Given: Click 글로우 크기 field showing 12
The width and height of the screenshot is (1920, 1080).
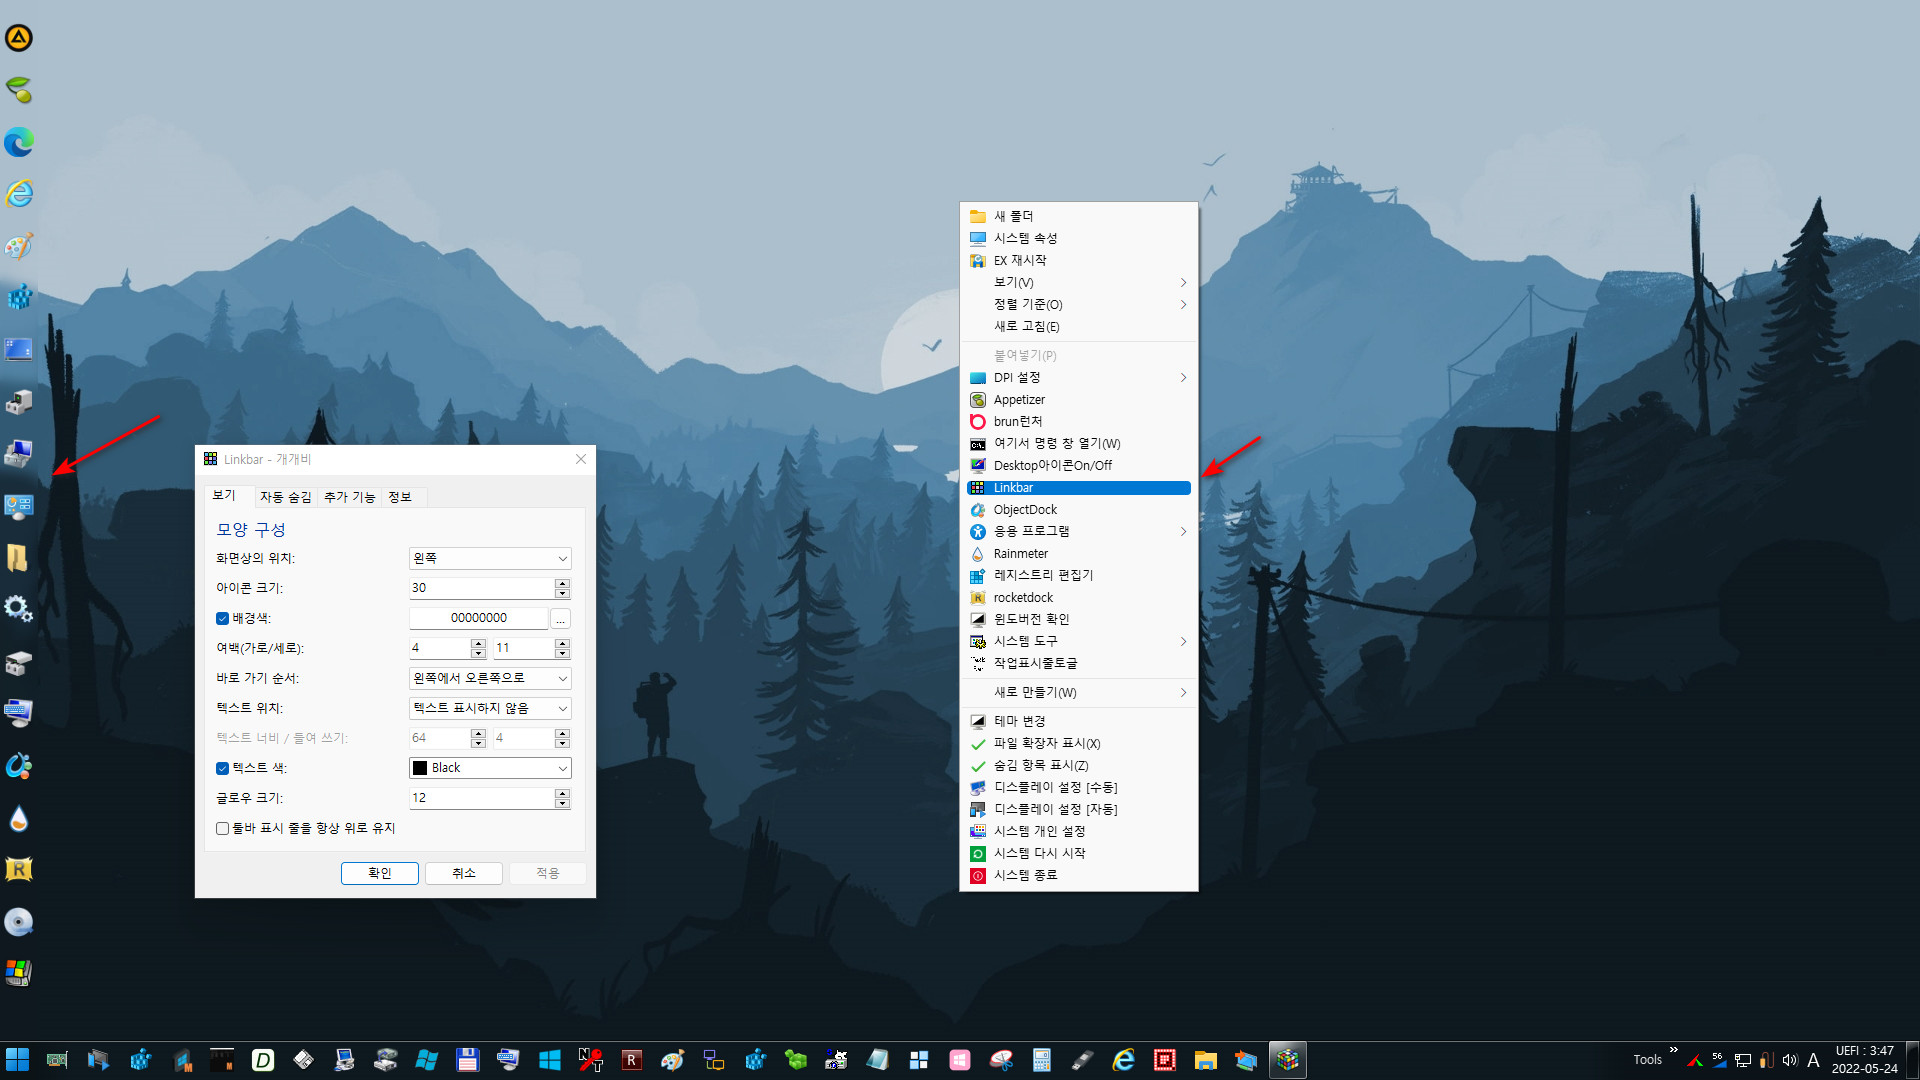Looking at the screenshot, I should (x=481, y=798).
